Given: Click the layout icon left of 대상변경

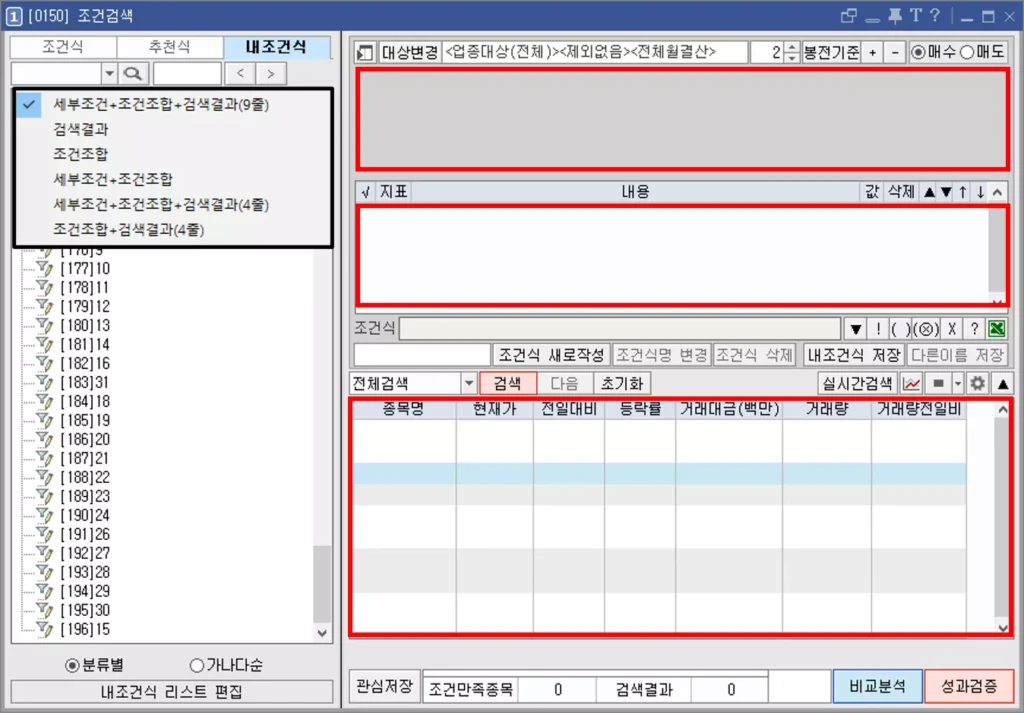Looking at the screenshot, I should click(365, 52).
